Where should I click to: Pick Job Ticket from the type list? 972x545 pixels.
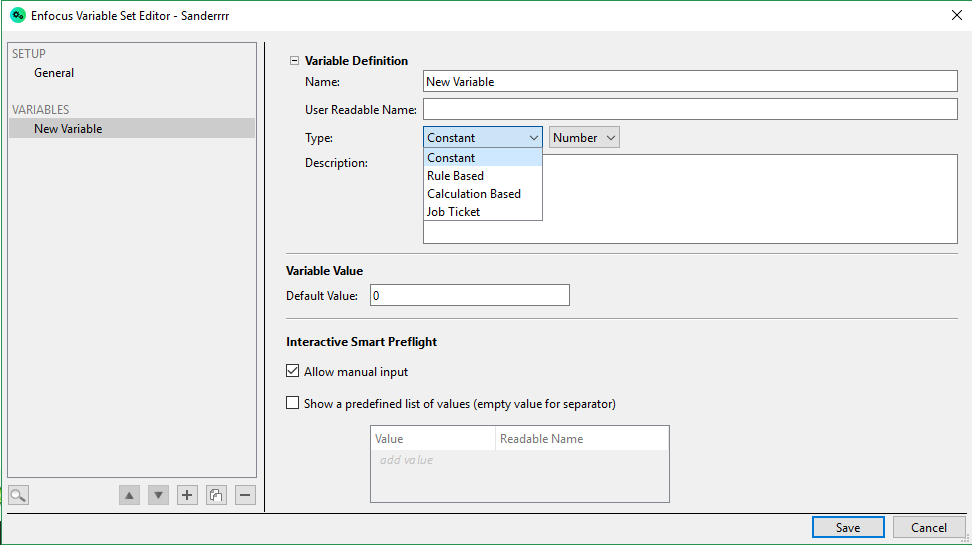(453, 212)
